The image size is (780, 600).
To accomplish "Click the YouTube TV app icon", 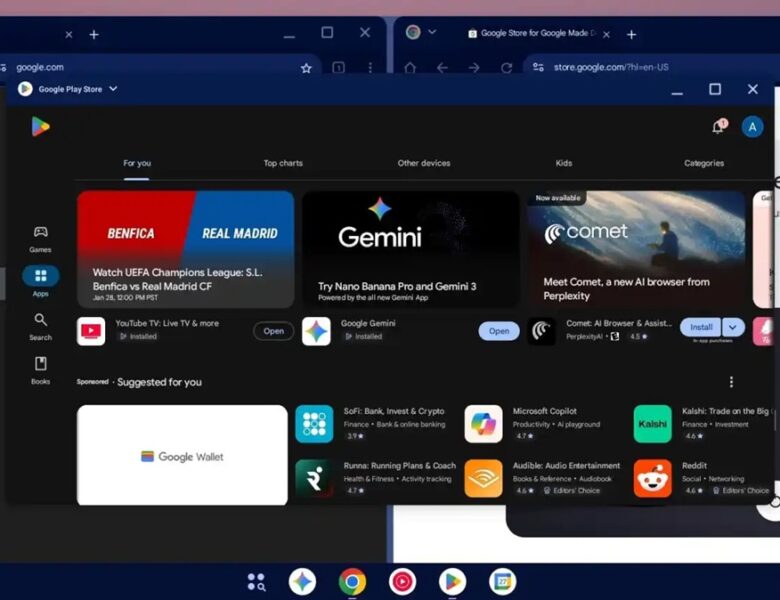I will [91, 331].
